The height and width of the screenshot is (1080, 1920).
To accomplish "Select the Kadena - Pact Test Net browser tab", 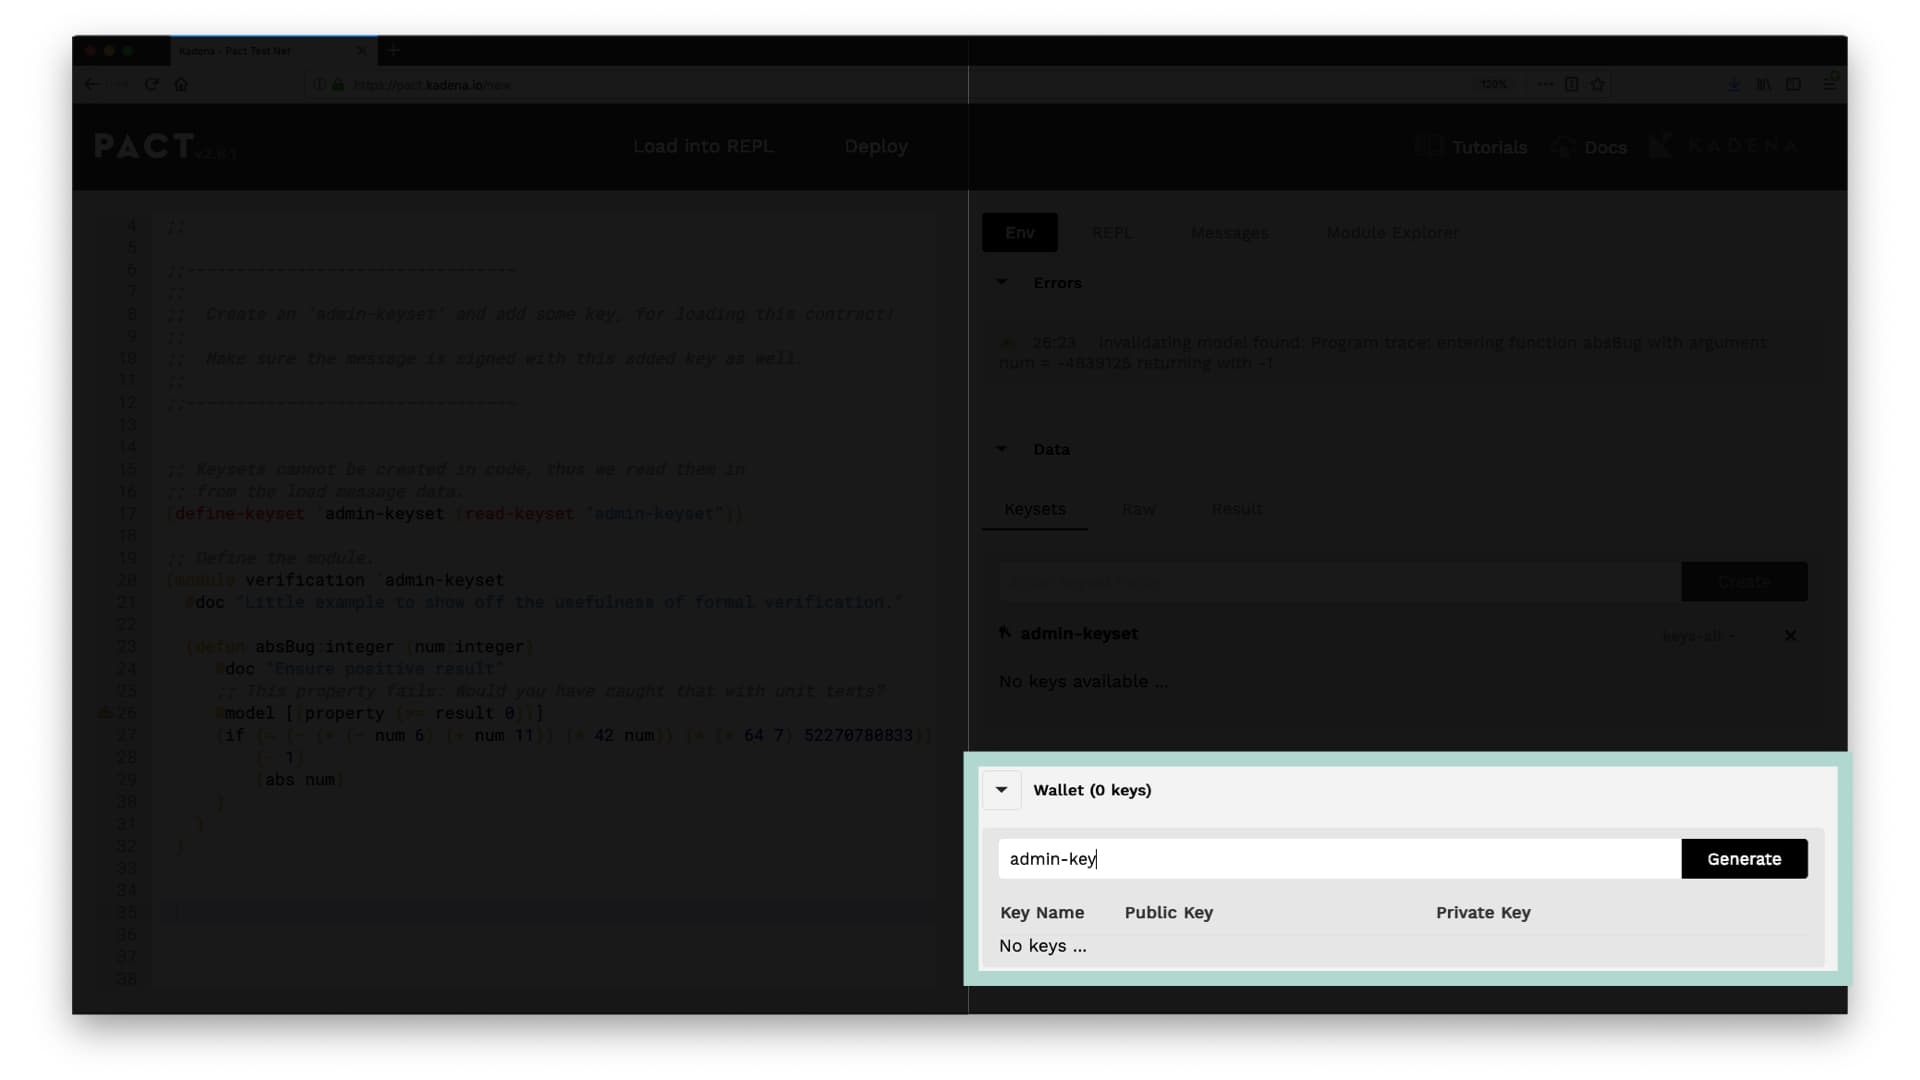I will coord(272,51).
